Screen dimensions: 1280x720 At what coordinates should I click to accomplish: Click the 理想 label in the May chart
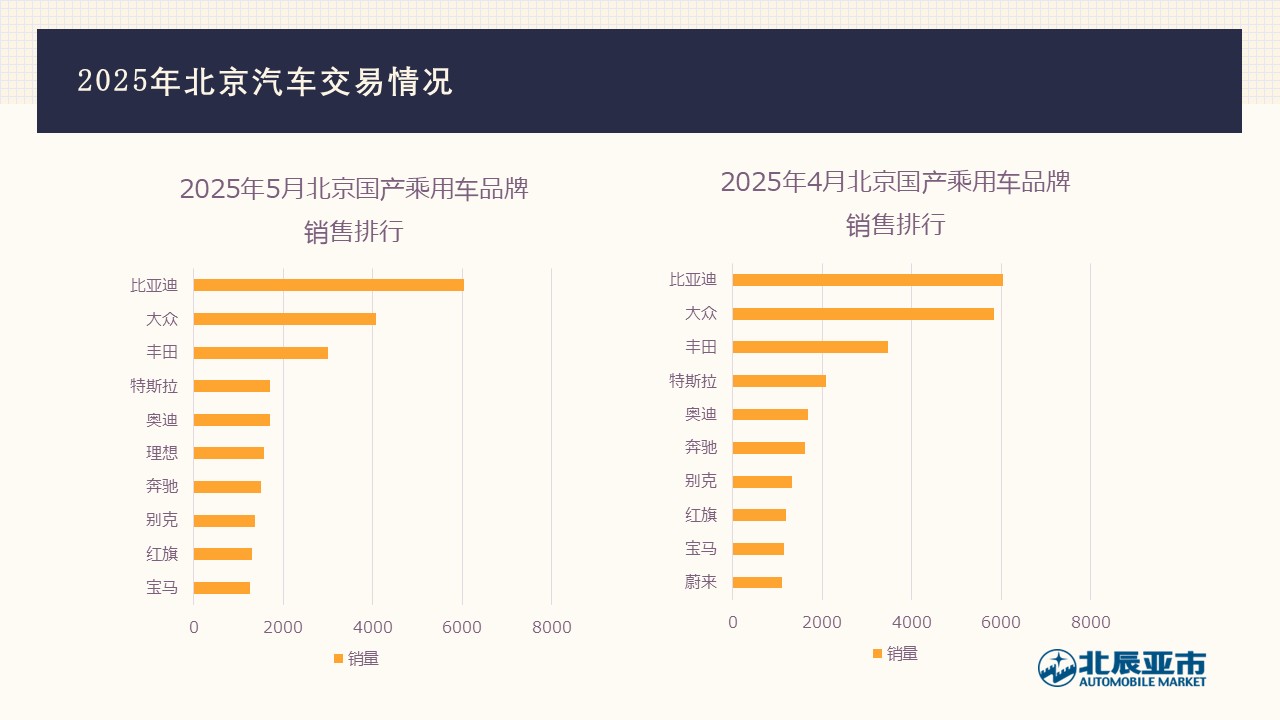162,453
